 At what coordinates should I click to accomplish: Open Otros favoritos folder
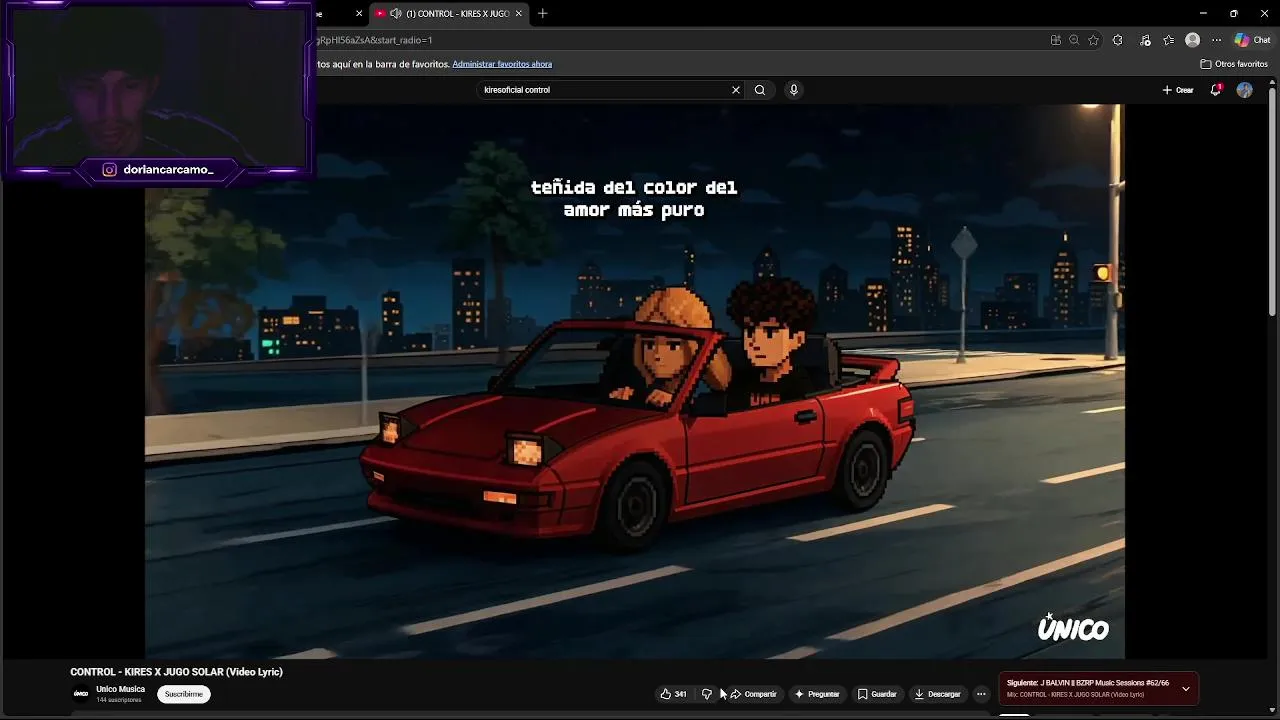1234,64
